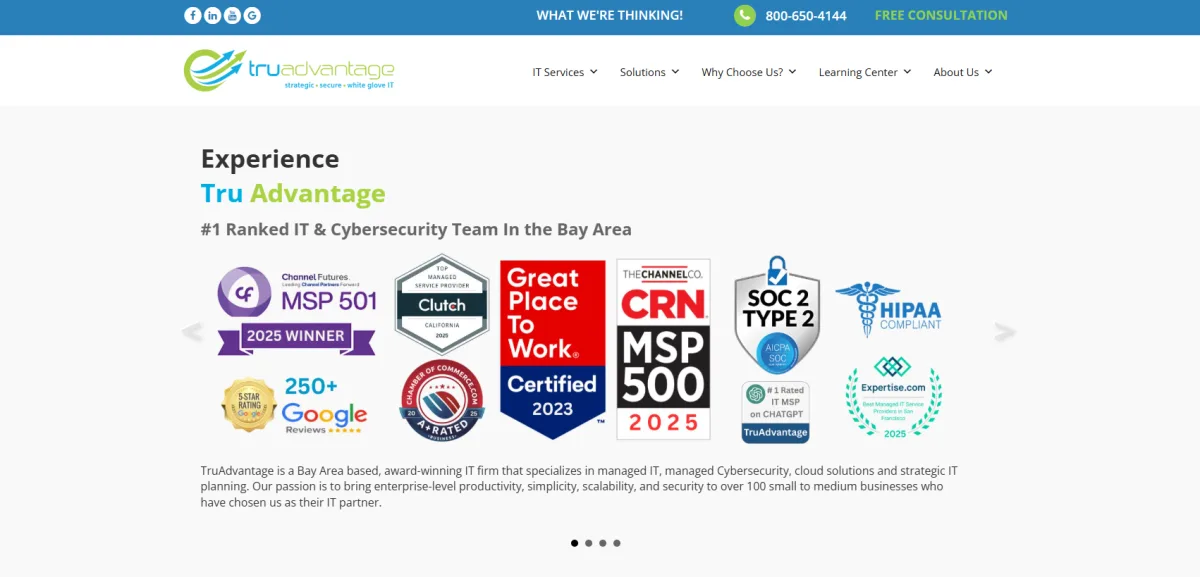Show previous slide with left arrow
This screenshot has width=1200, height=577.
192,332
